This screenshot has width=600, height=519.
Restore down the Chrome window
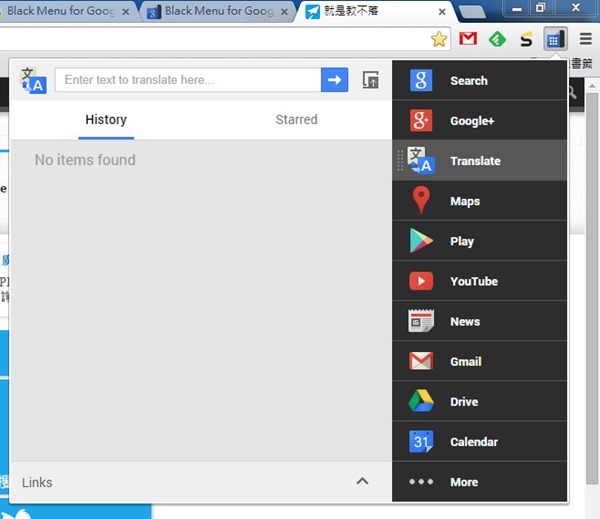click(540, 8)
